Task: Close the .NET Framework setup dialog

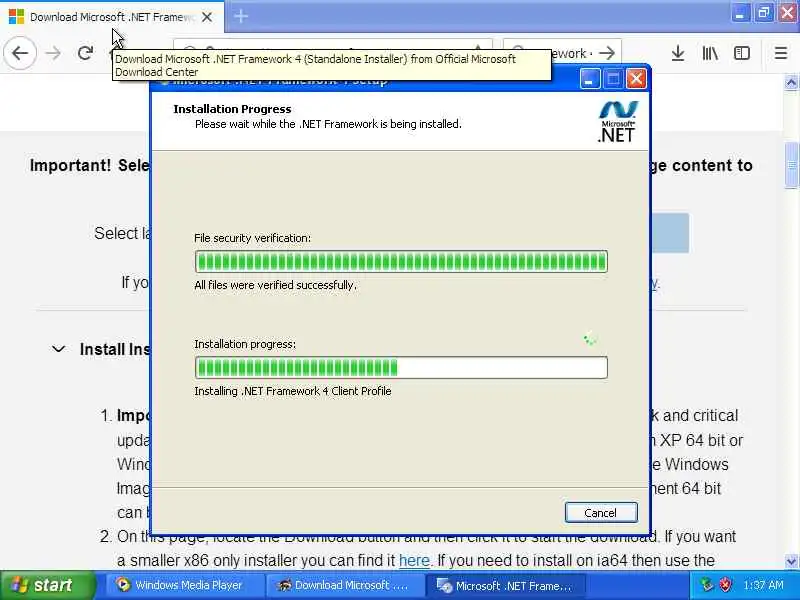Action: (636, 79)
